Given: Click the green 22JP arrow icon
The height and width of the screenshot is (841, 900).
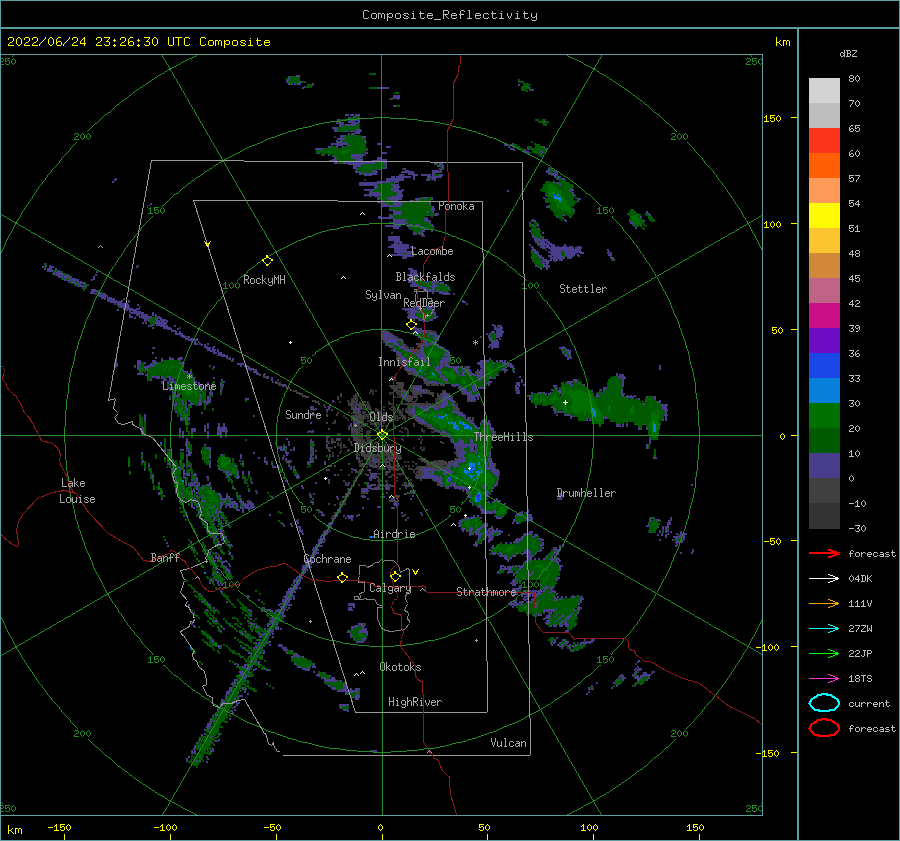Looking at the screenshot, I should 824,653.
